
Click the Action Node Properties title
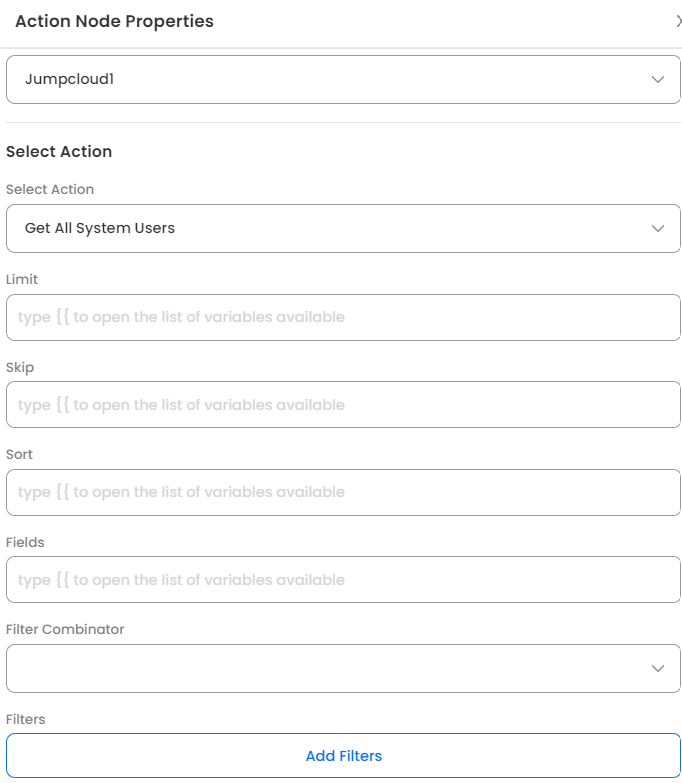point(114,21)
